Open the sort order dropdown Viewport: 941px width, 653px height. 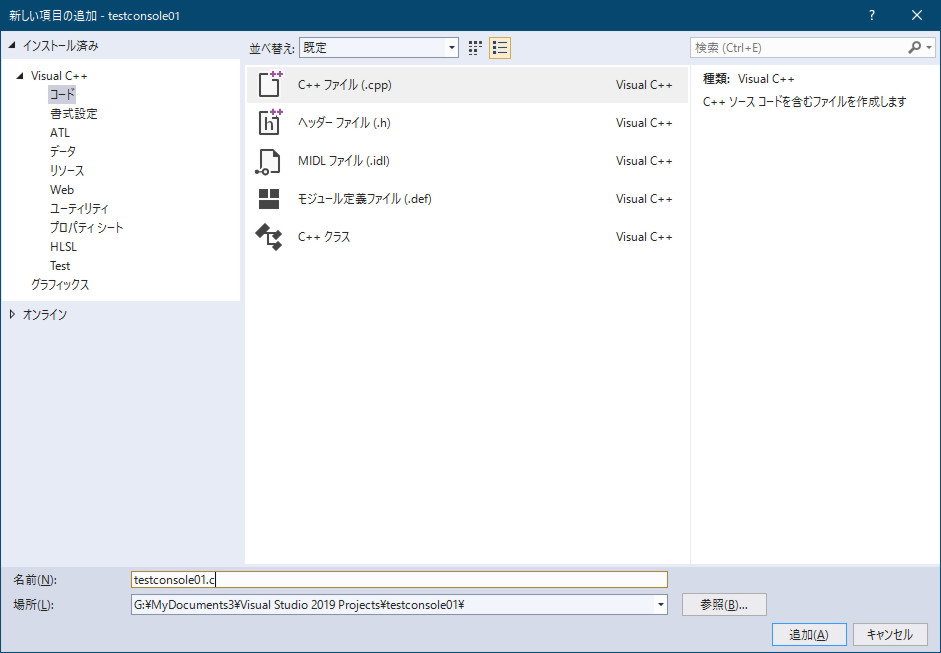451,48
